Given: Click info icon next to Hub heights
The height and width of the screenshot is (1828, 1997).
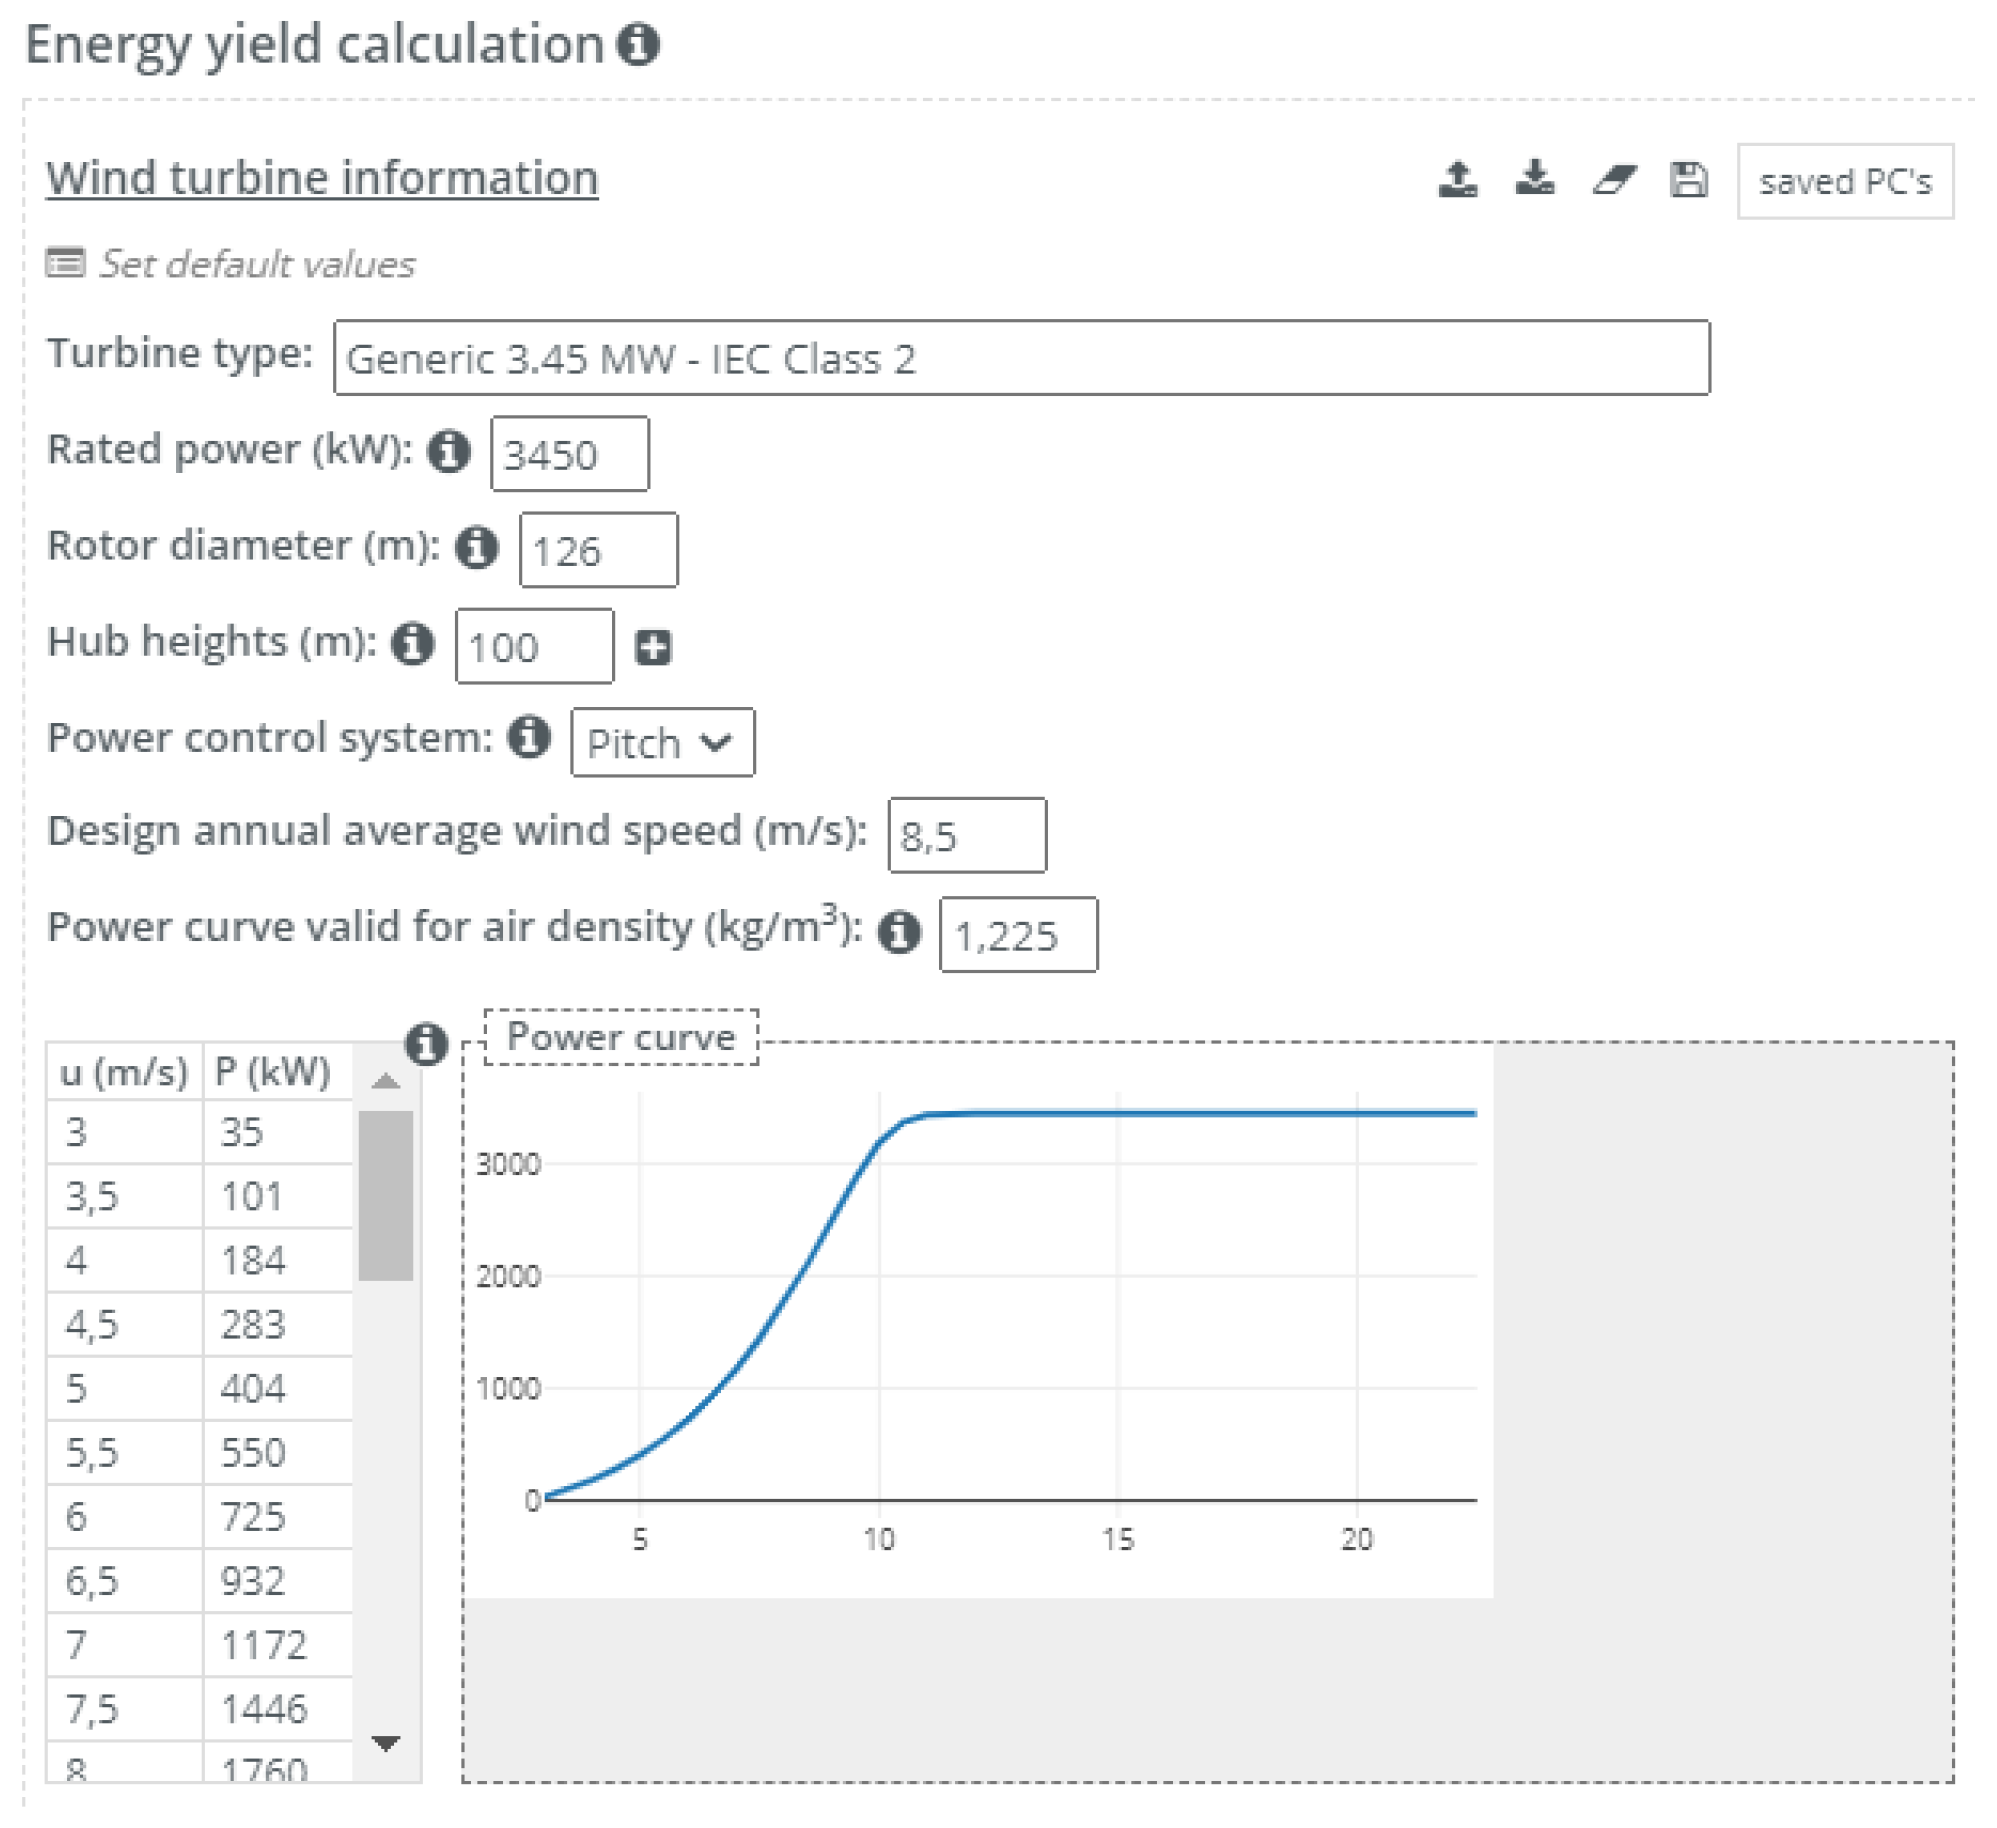Looking at the screenshot, I should click(412, 643).
